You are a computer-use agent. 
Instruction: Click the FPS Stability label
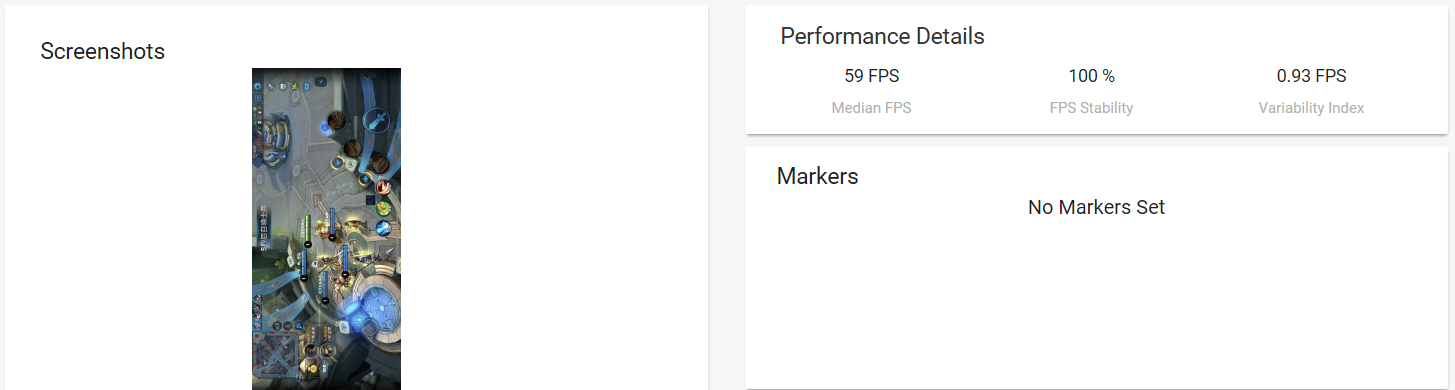pos(1092,108)
